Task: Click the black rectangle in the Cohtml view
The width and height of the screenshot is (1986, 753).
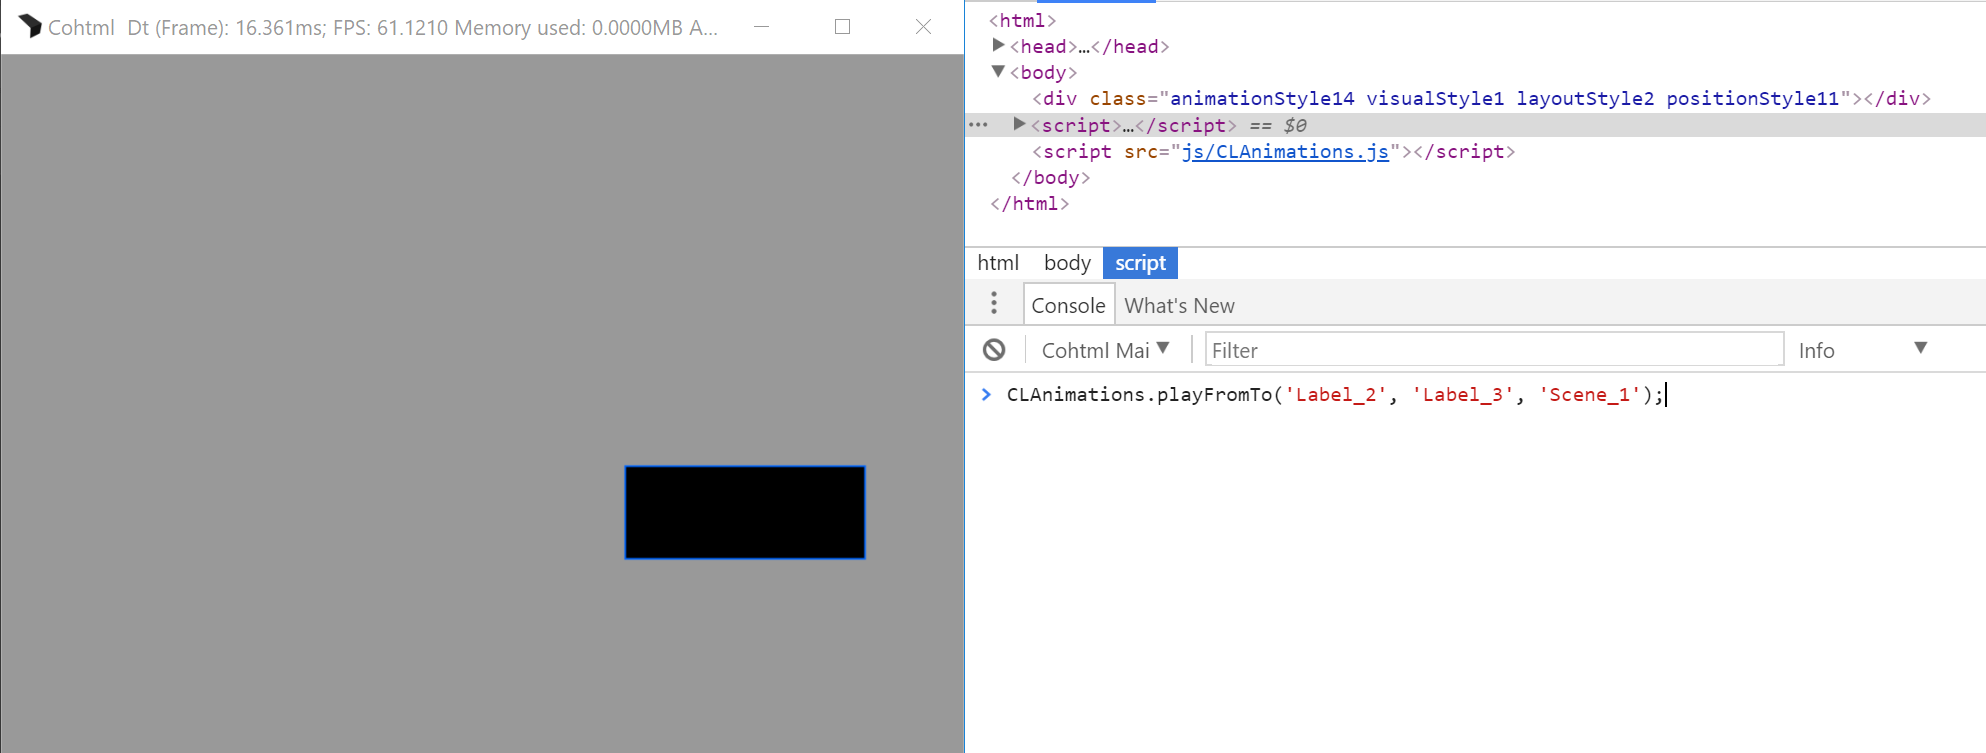Action: 745,512
